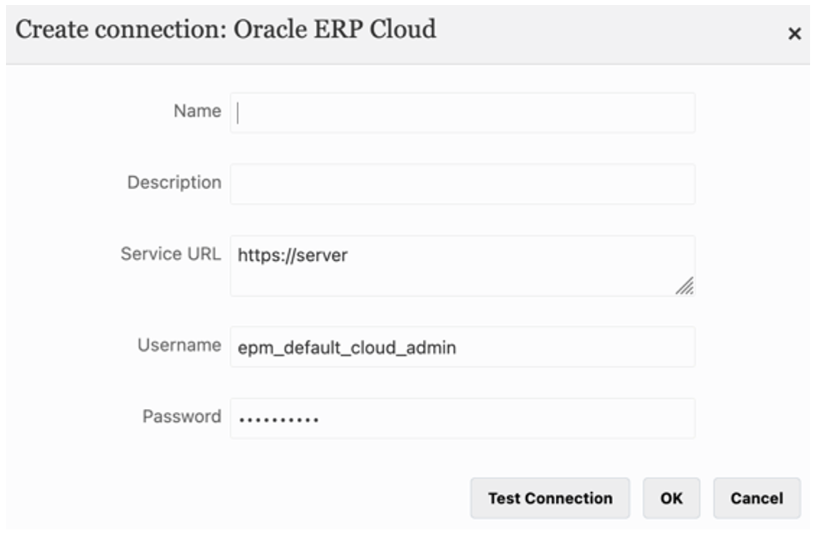Click into the Description field
This screenshot has height=540, width=818.
point(462,184)
